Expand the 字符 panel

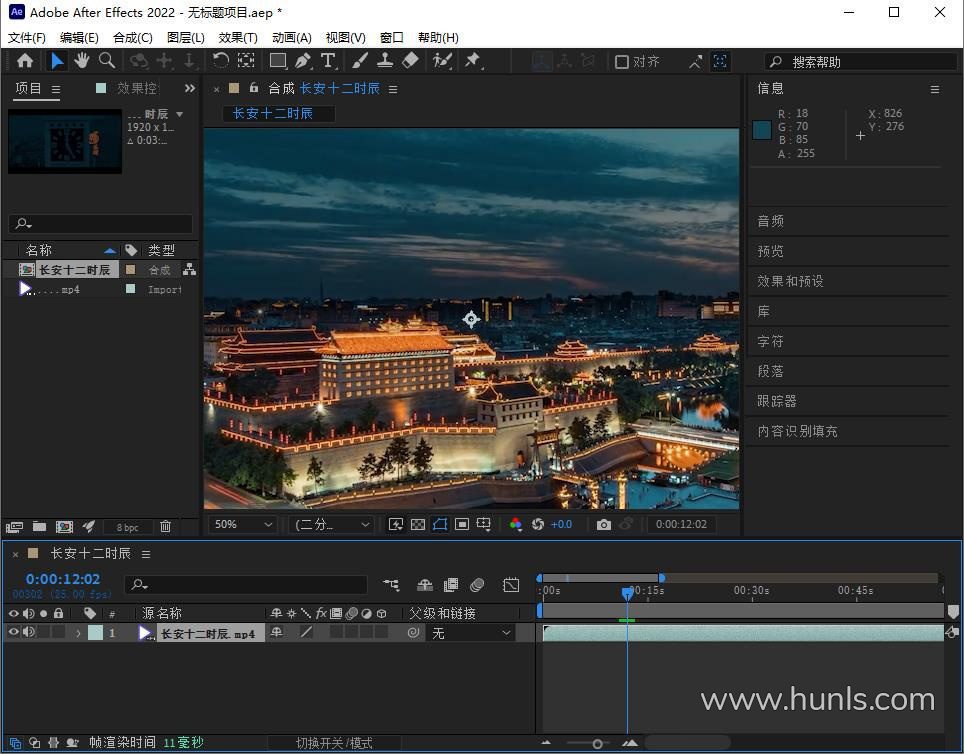[x=770, y=341]
